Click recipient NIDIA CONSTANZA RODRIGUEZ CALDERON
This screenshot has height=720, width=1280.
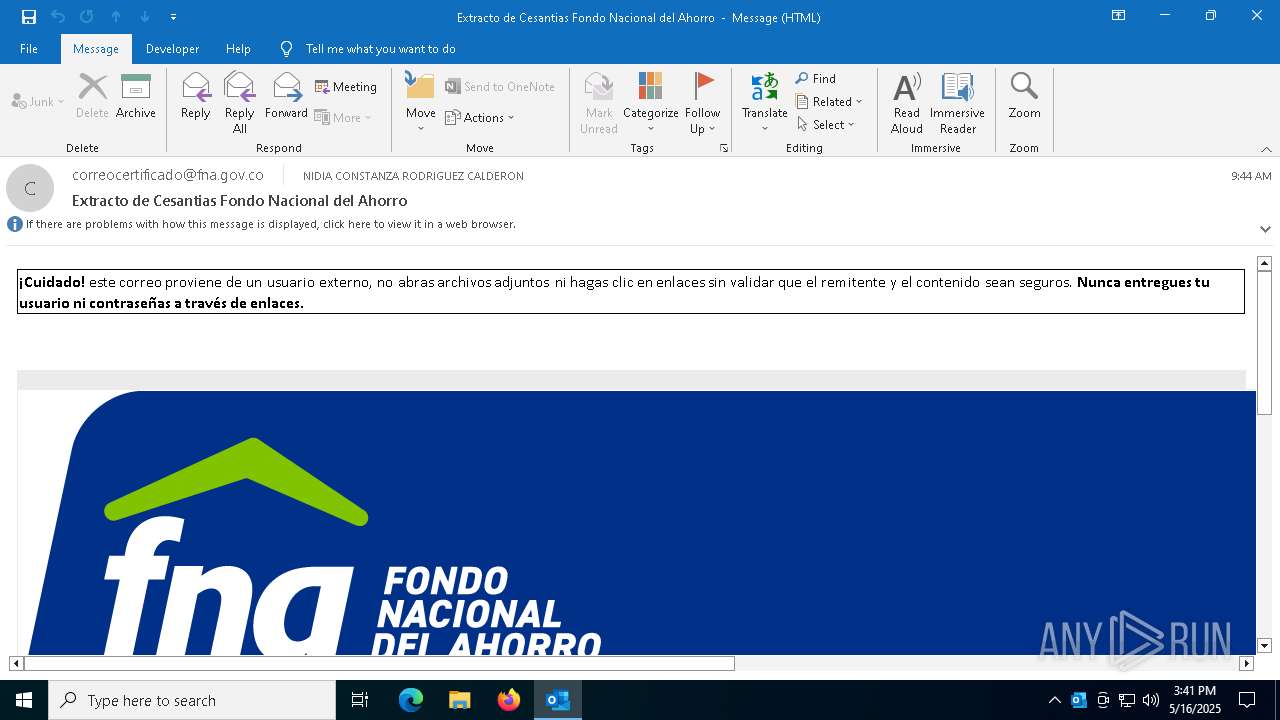(413, 176)
